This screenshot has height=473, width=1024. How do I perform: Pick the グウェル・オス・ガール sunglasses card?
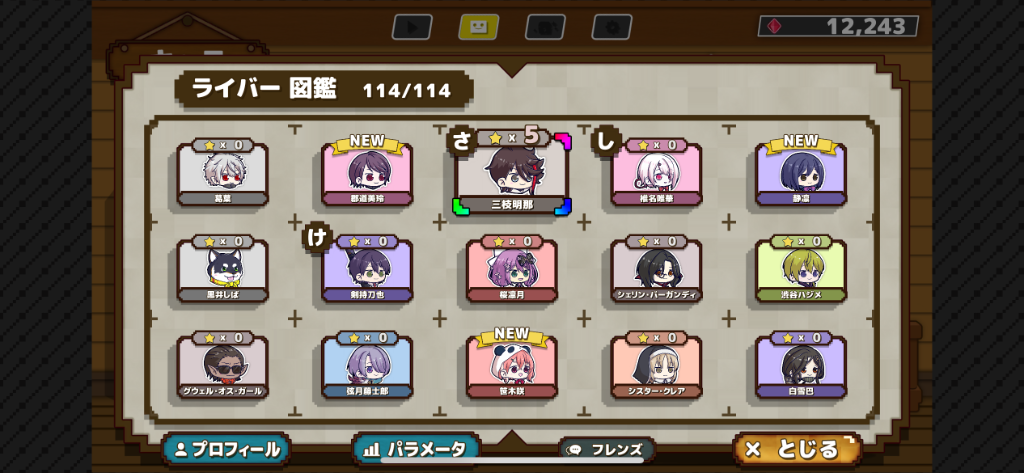(x=223, y=365)
